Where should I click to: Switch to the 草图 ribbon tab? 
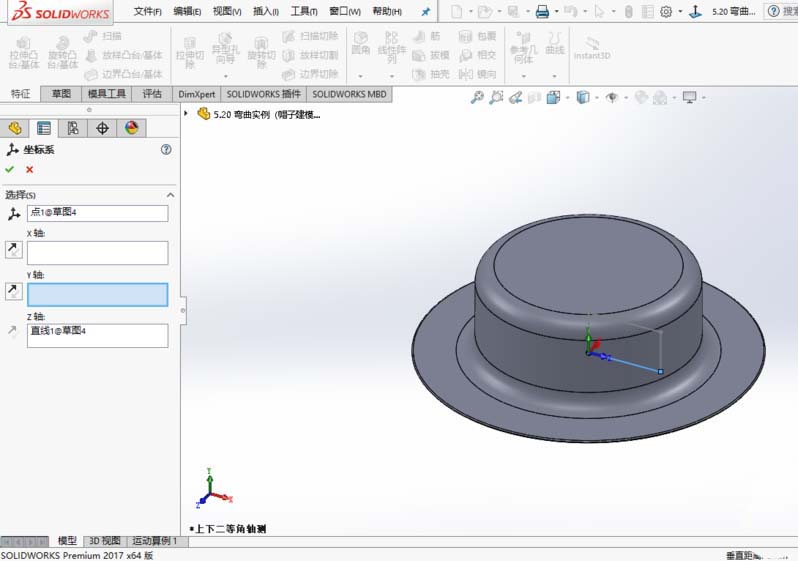[x=61, y=94]
